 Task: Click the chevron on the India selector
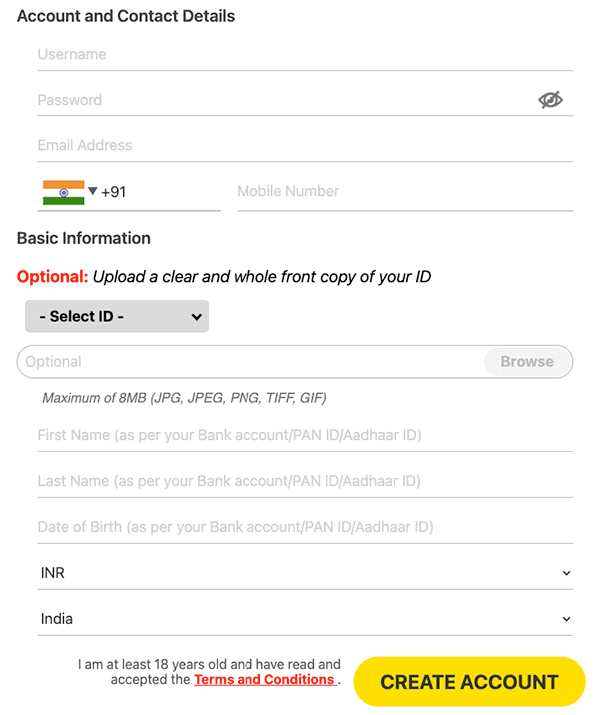point(566,620)
